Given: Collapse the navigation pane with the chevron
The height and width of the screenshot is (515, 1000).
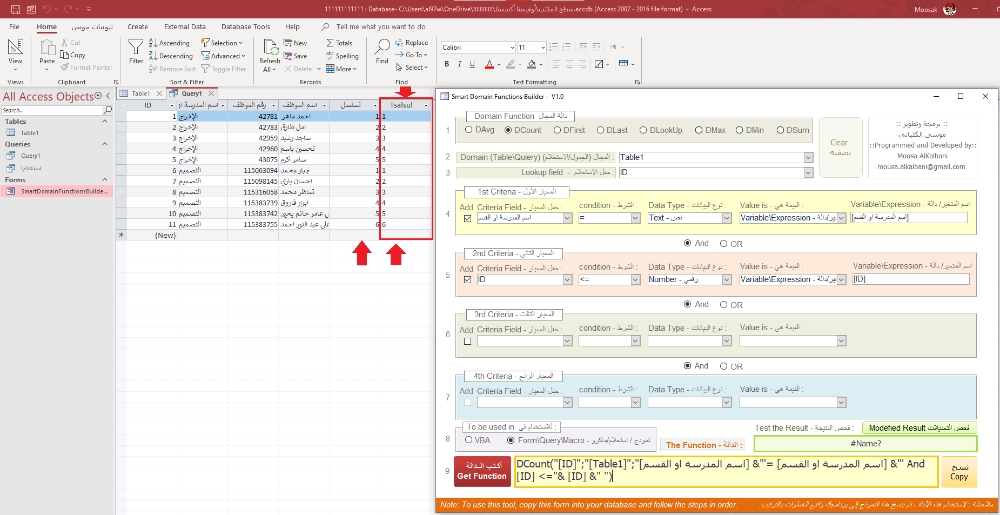Looking at the screenshot, I should (x=108, y=96).
